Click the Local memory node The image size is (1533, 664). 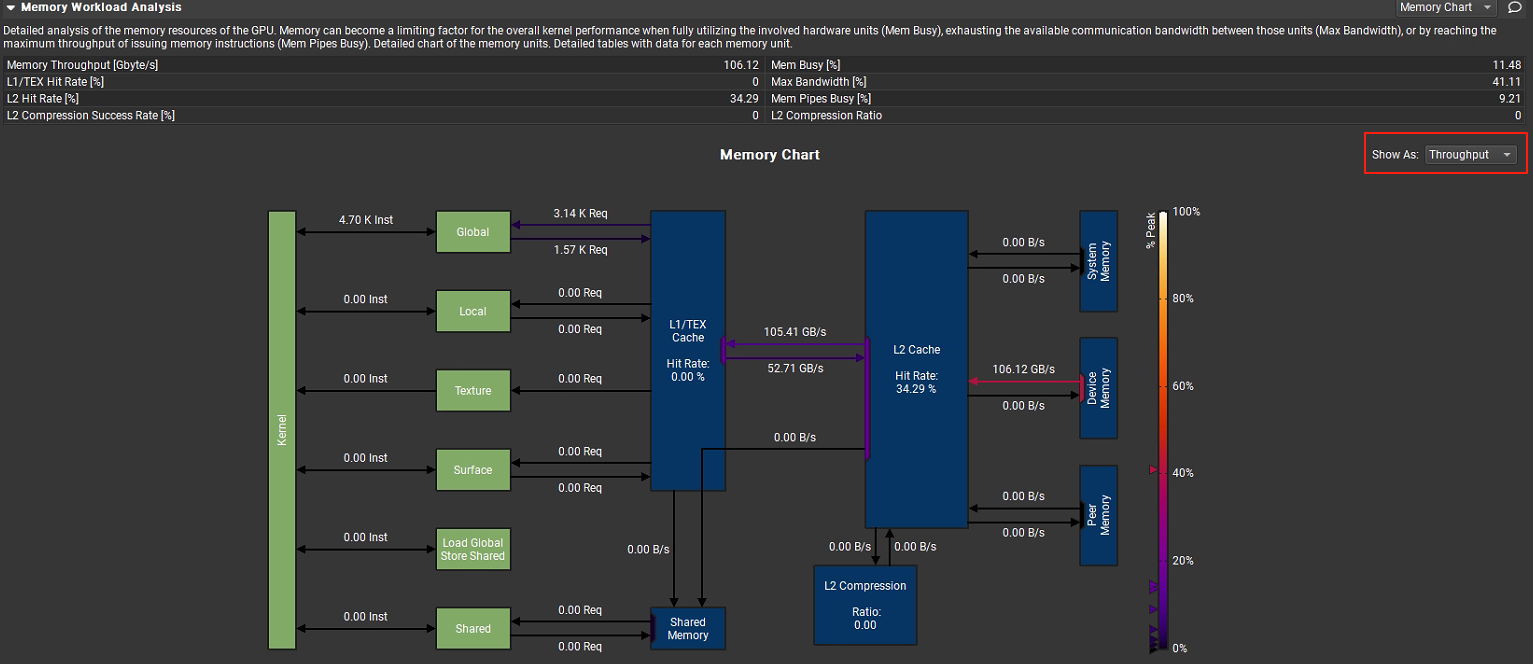[473, 311]
